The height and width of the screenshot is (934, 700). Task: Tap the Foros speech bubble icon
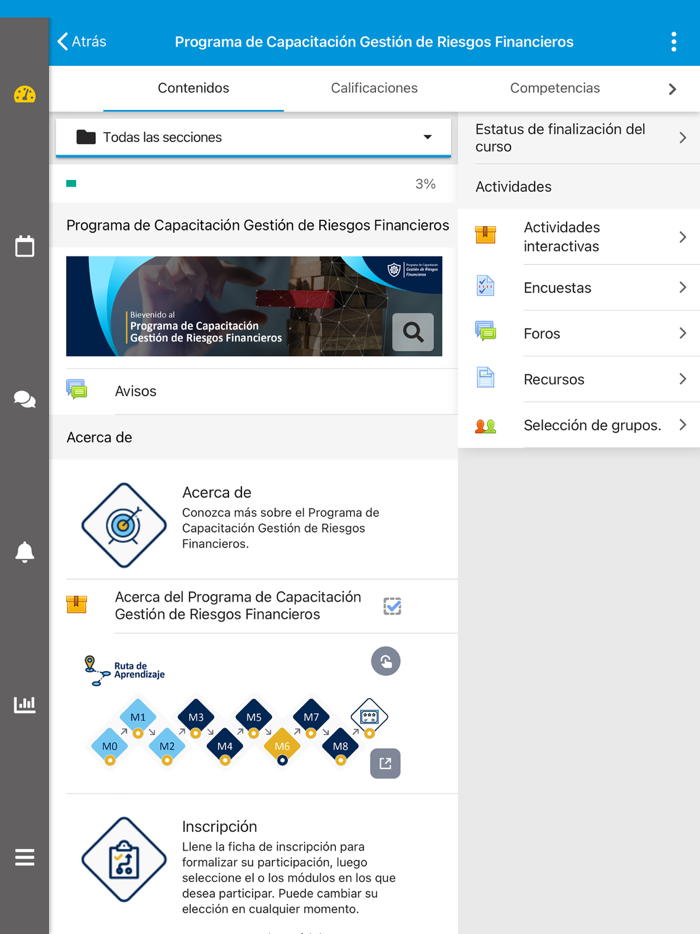coord(486,331)
